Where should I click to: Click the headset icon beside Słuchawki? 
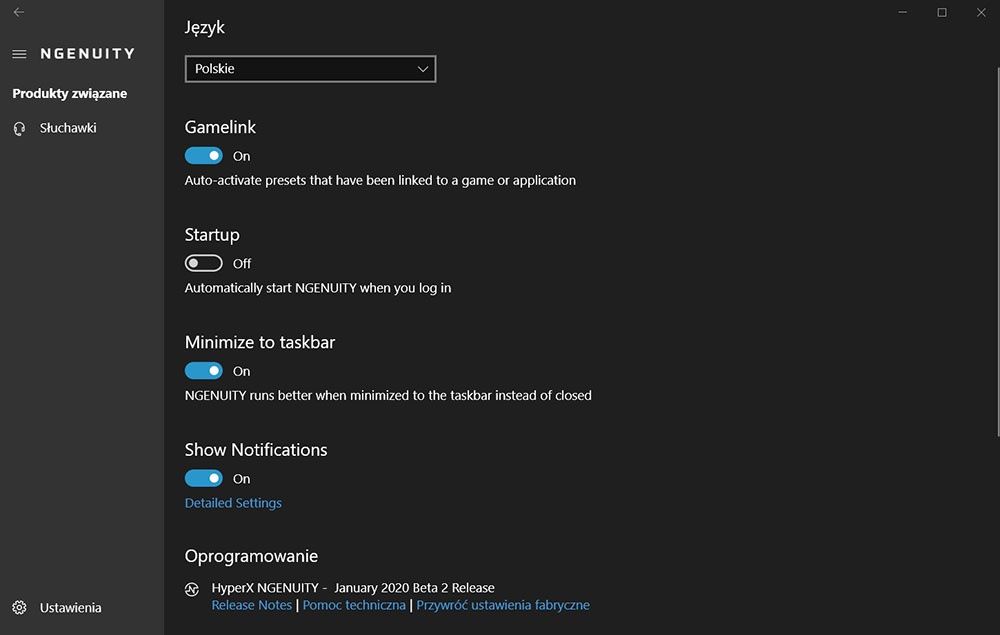click(19, 129)
